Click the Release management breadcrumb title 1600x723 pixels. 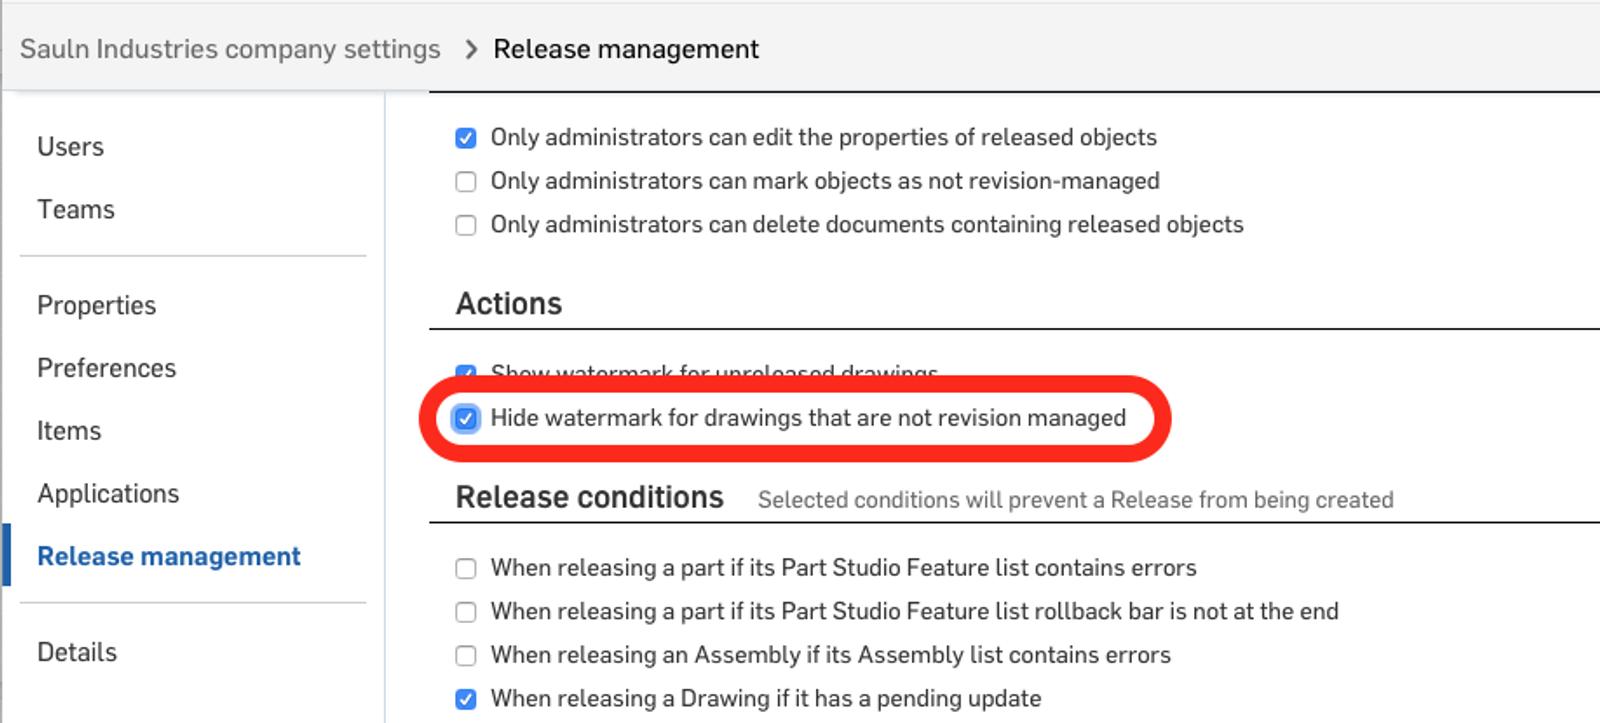pos(626,49)
